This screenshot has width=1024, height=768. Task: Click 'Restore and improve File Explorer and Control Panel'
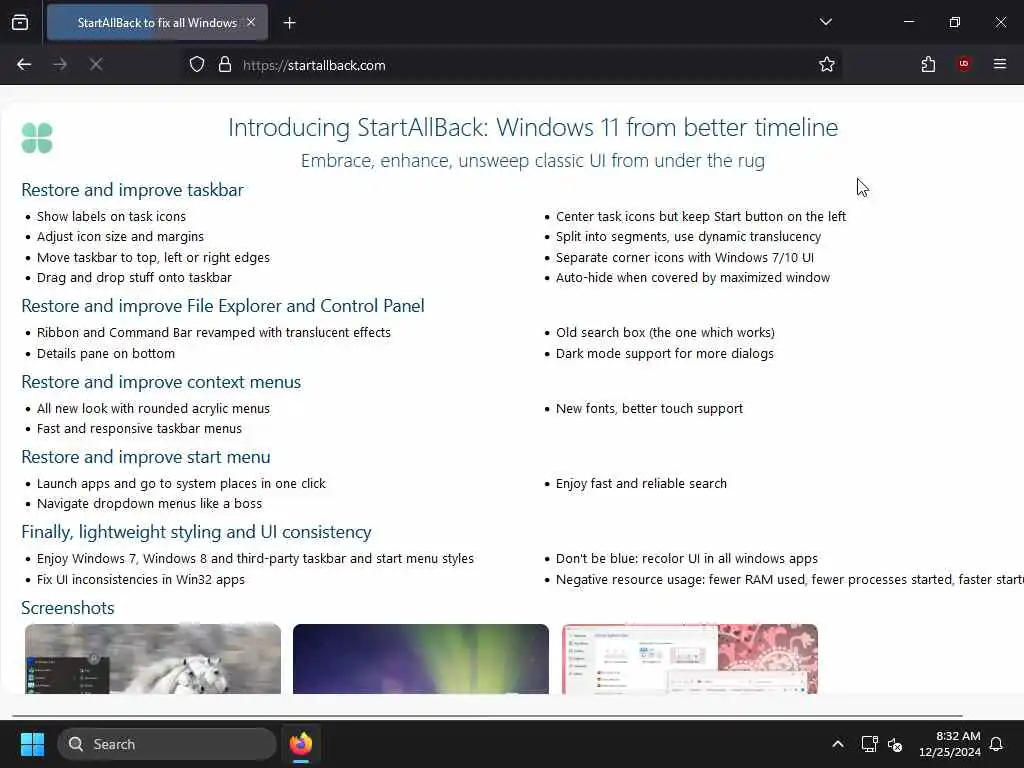(223, 306)
